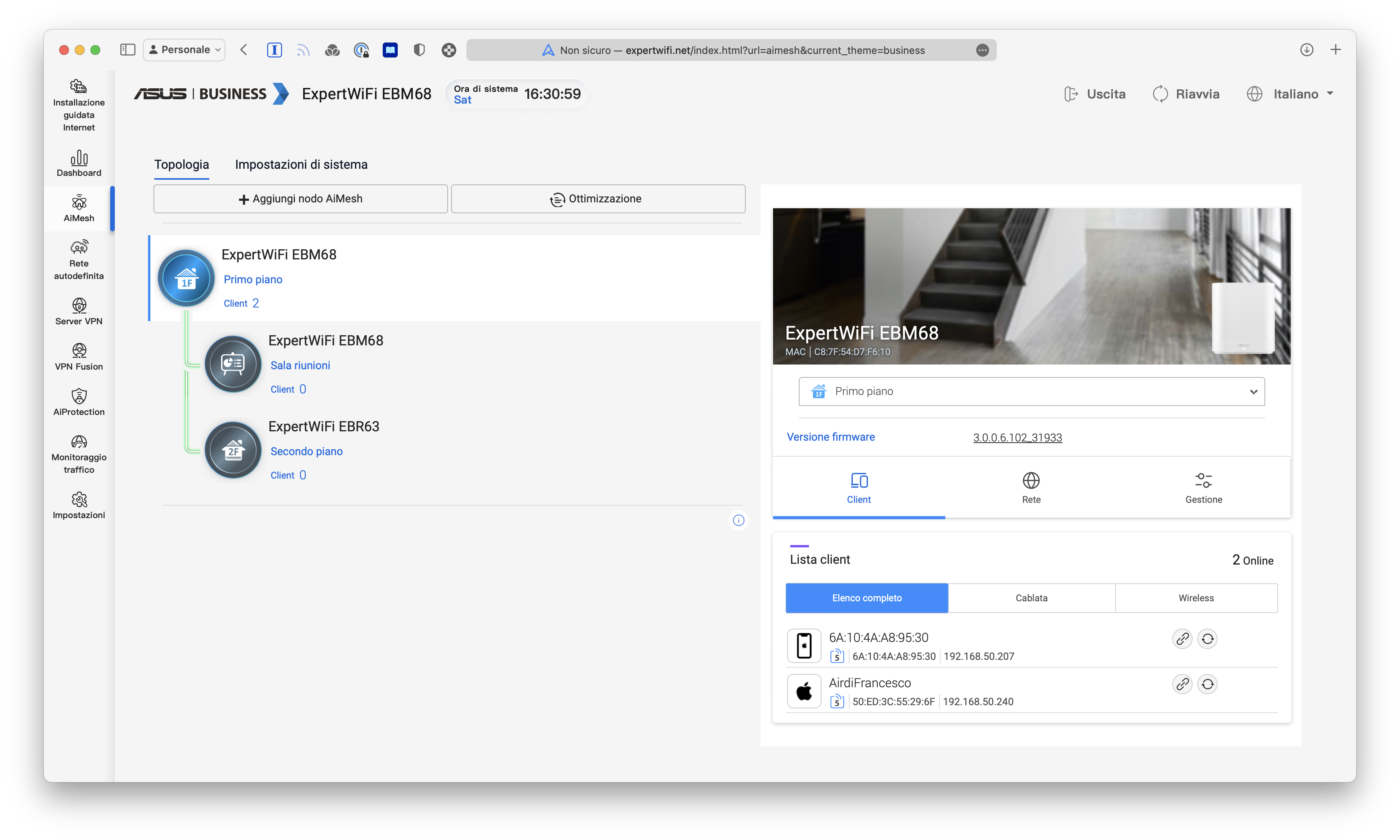Open Rete autodefinita in the sidebar

79,259
